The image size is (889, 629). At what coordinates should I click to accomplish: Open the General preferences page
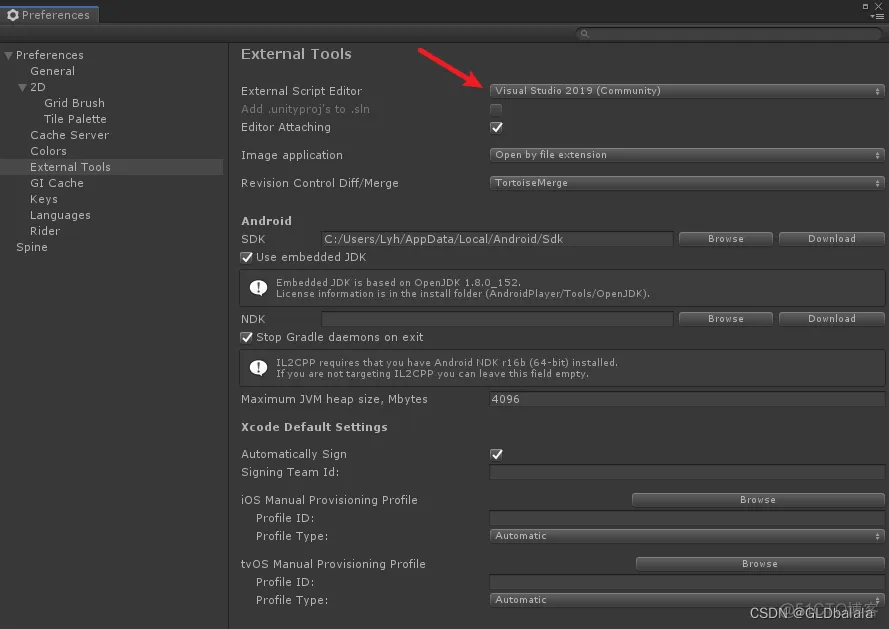(53, 71)
